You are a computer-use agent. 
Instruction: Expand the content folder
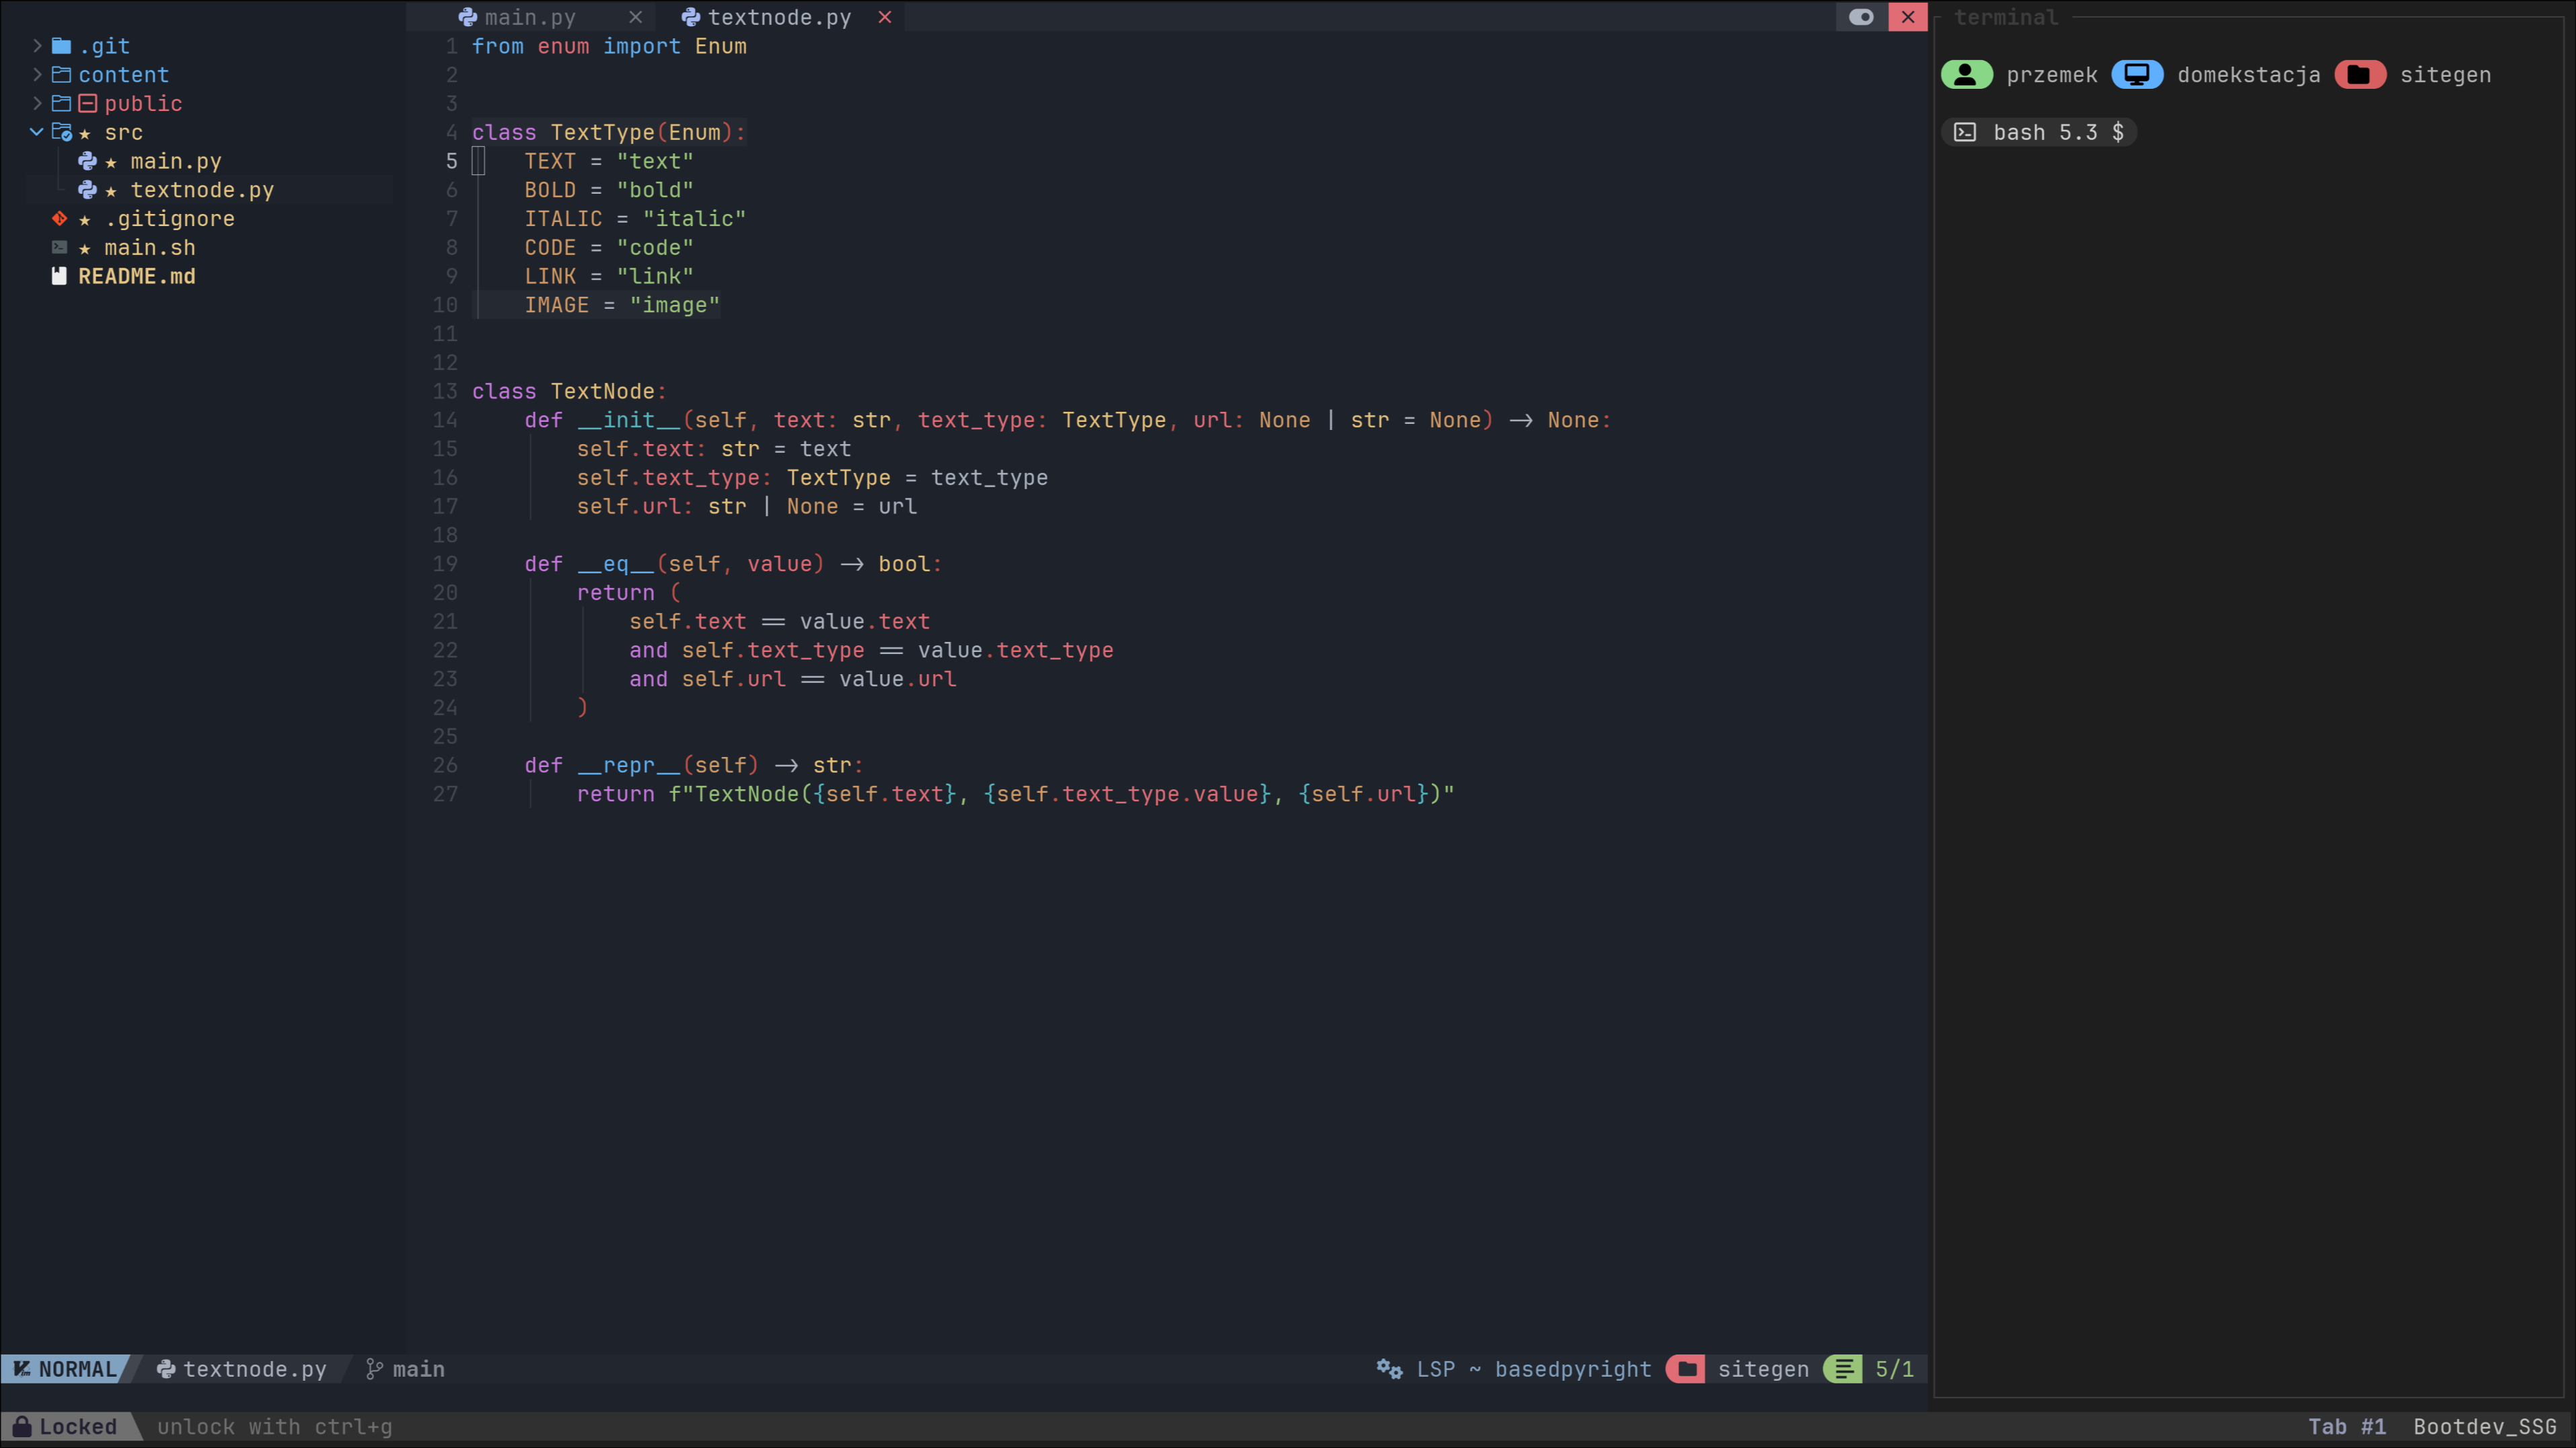pyautogui.click(x=37, y=74)
